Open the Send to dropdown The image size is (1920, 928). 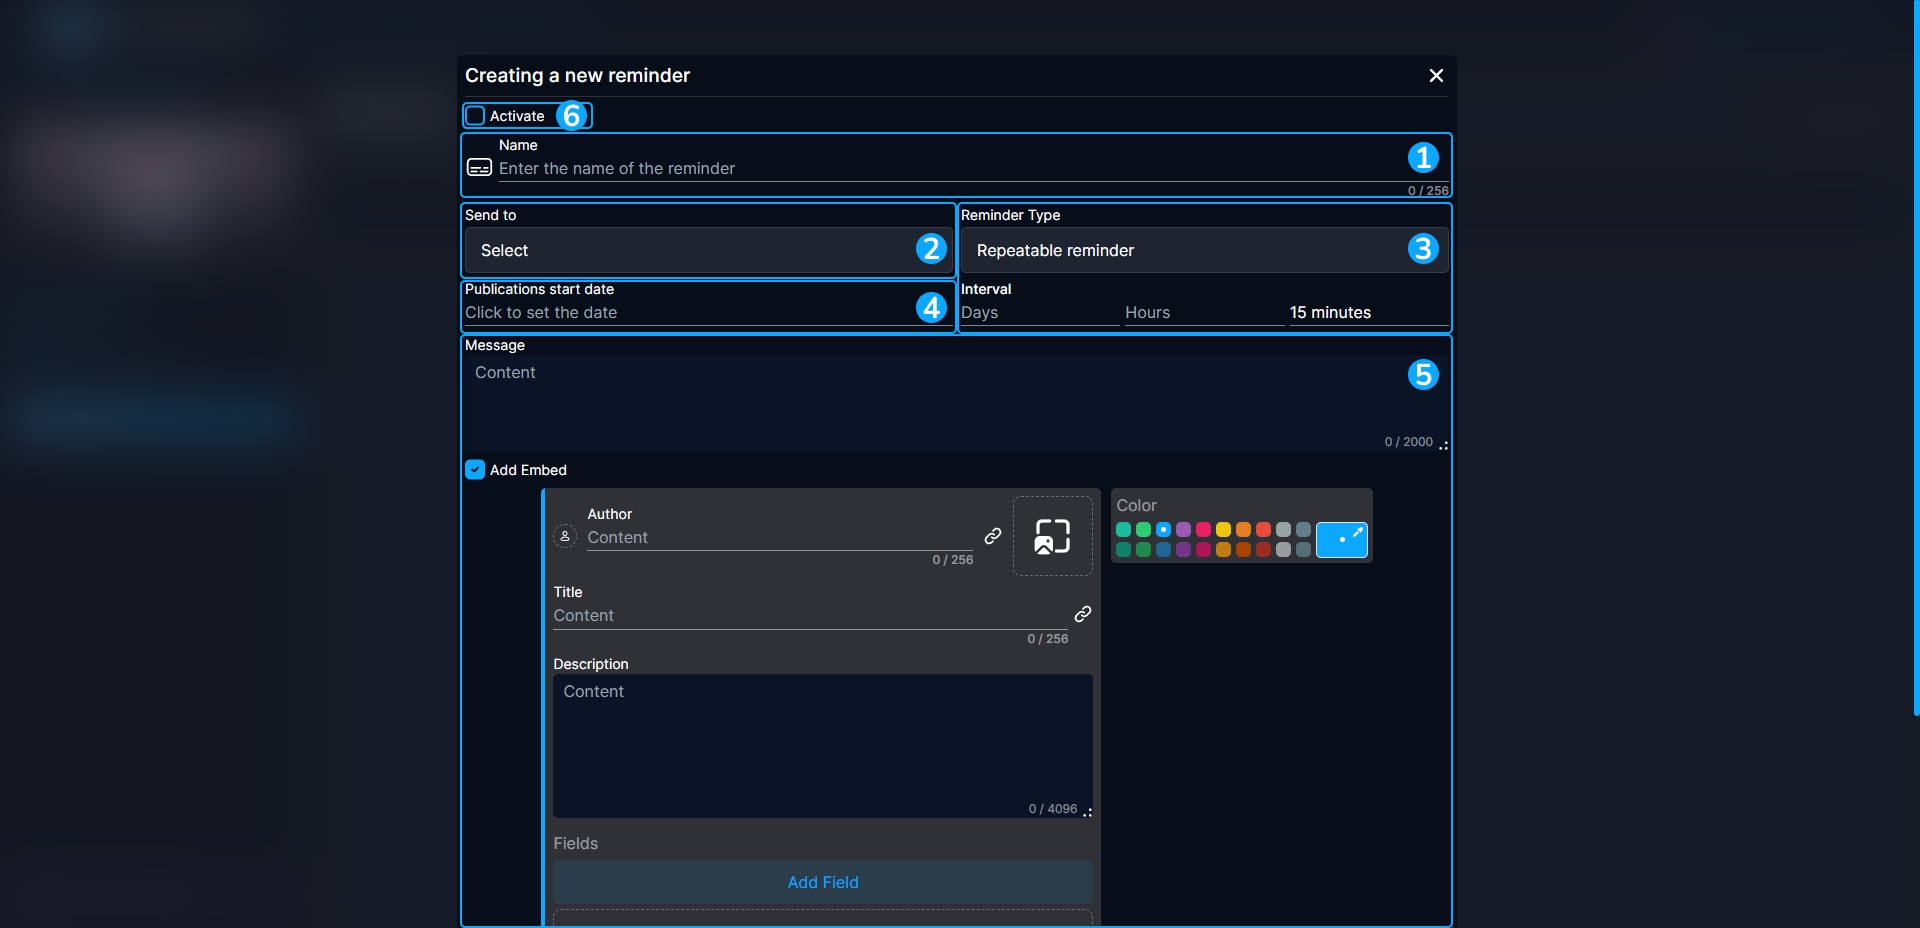tap(690, 250)
